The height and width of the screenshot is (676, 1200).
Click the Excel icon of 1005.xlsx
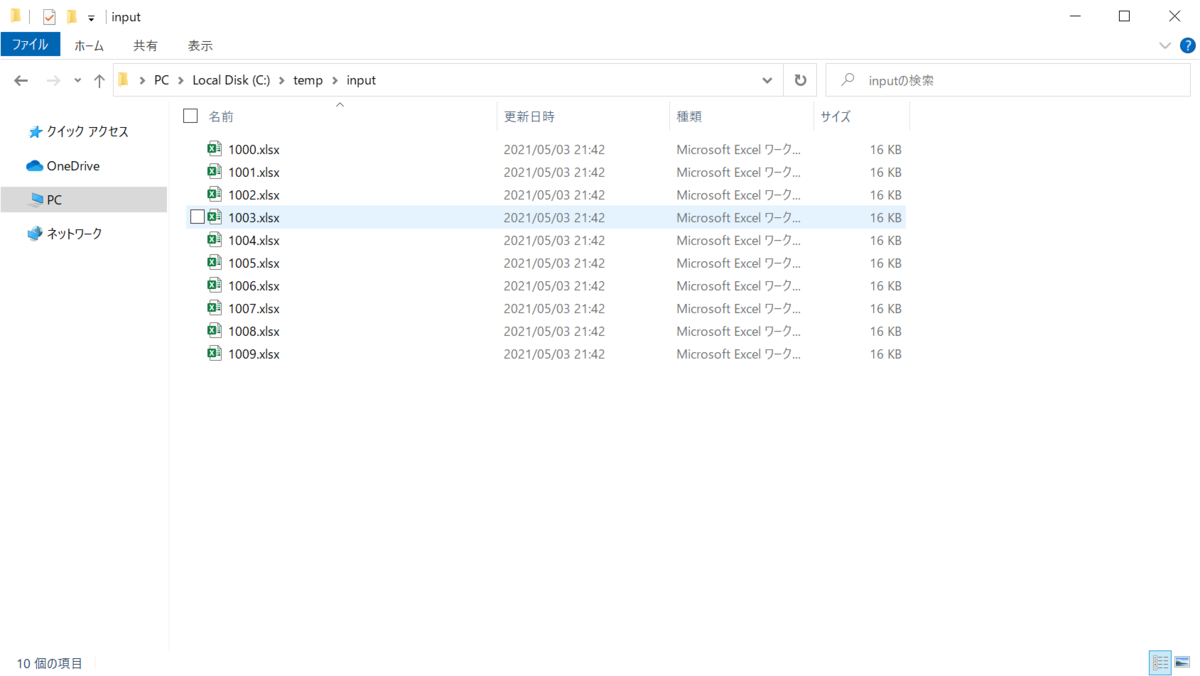(x=214, y=263)
